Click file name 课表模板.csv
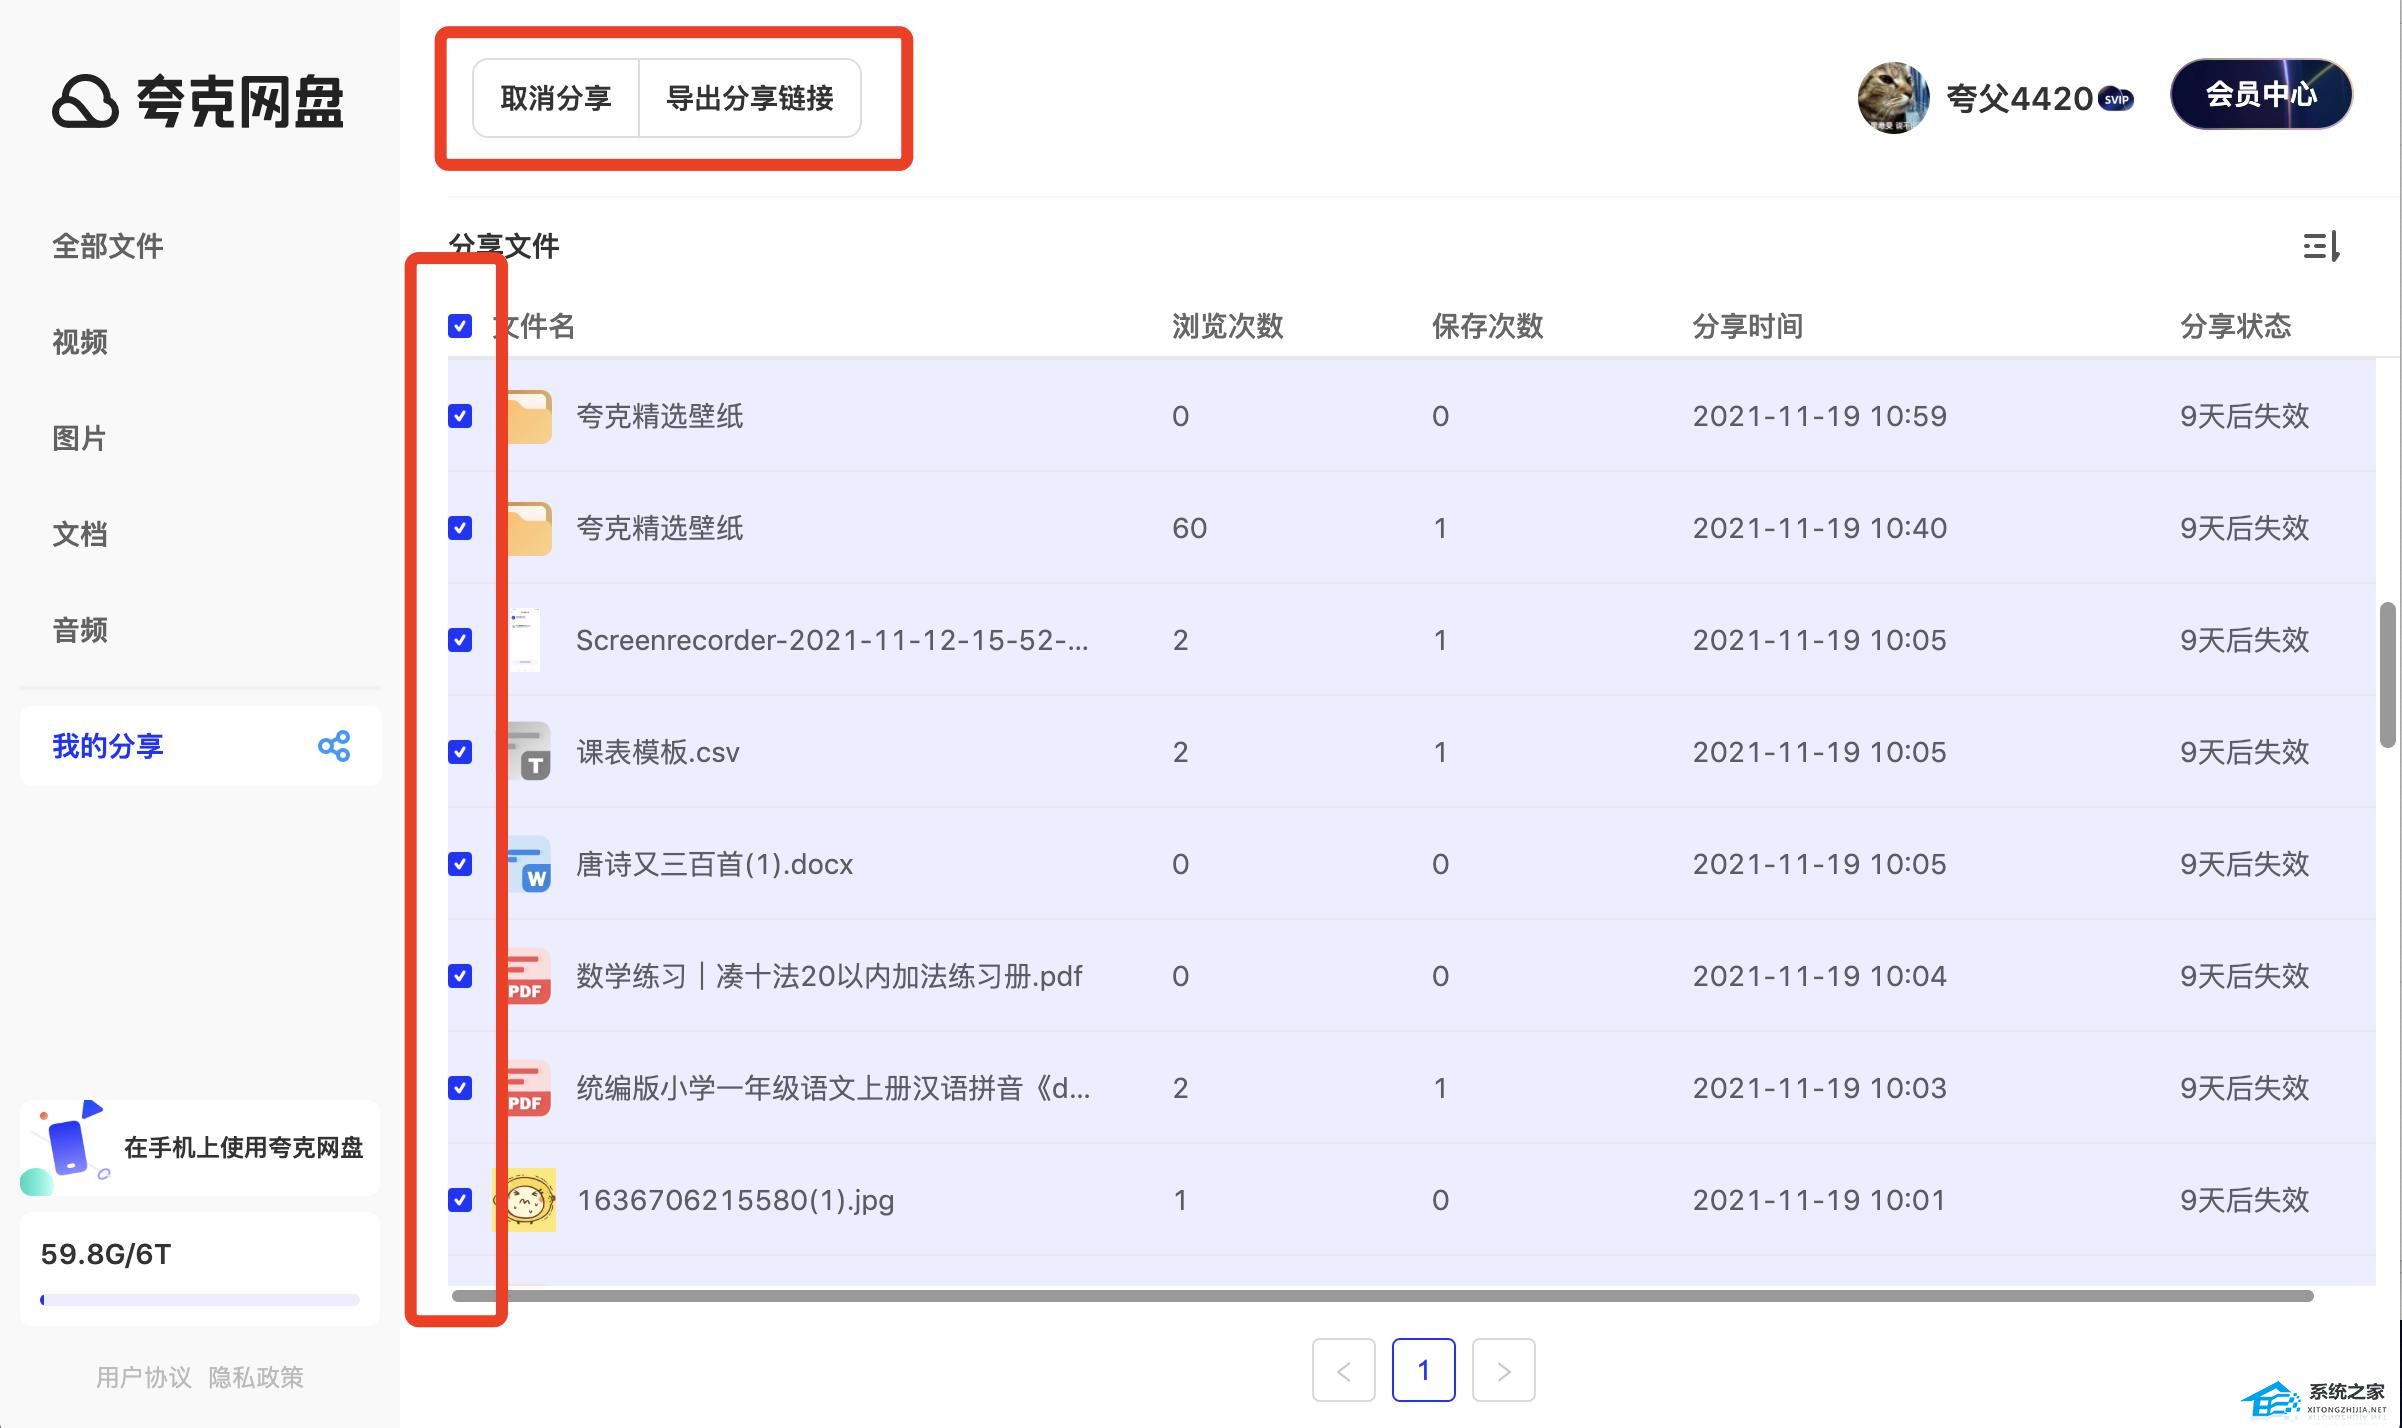The height and width of the screenshot is (1428, 2402). coord(658,752)
